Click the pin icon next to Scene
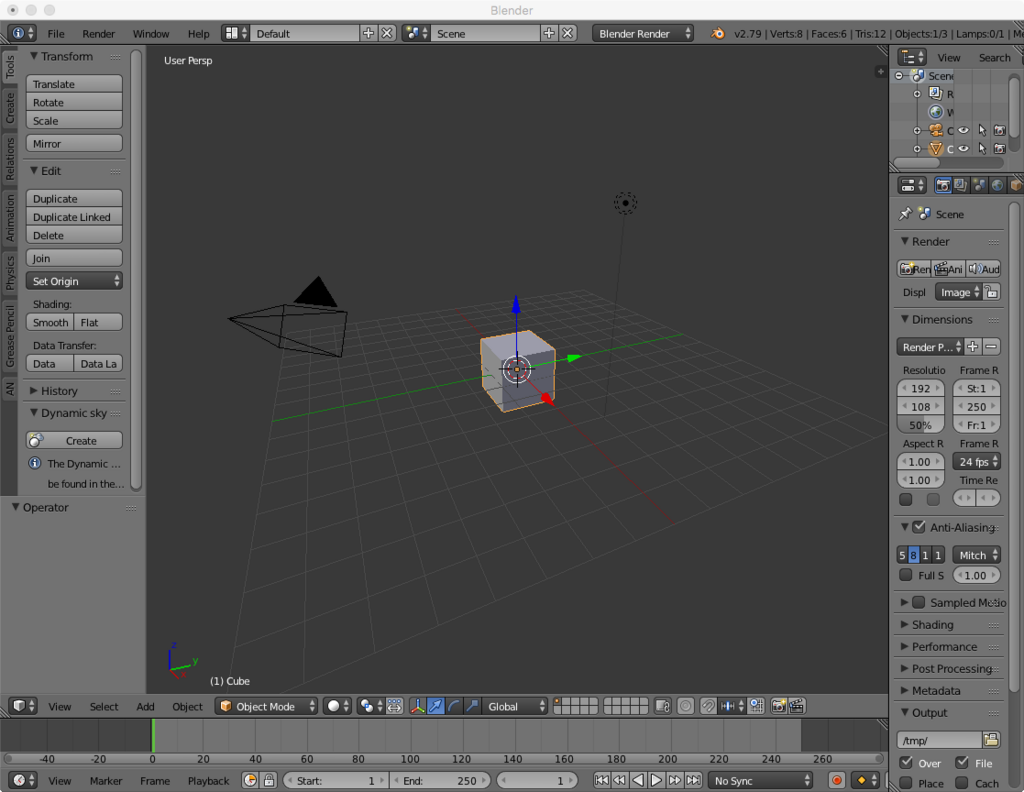The width and height of the screenshot is (1024, 792). point(905,214)
